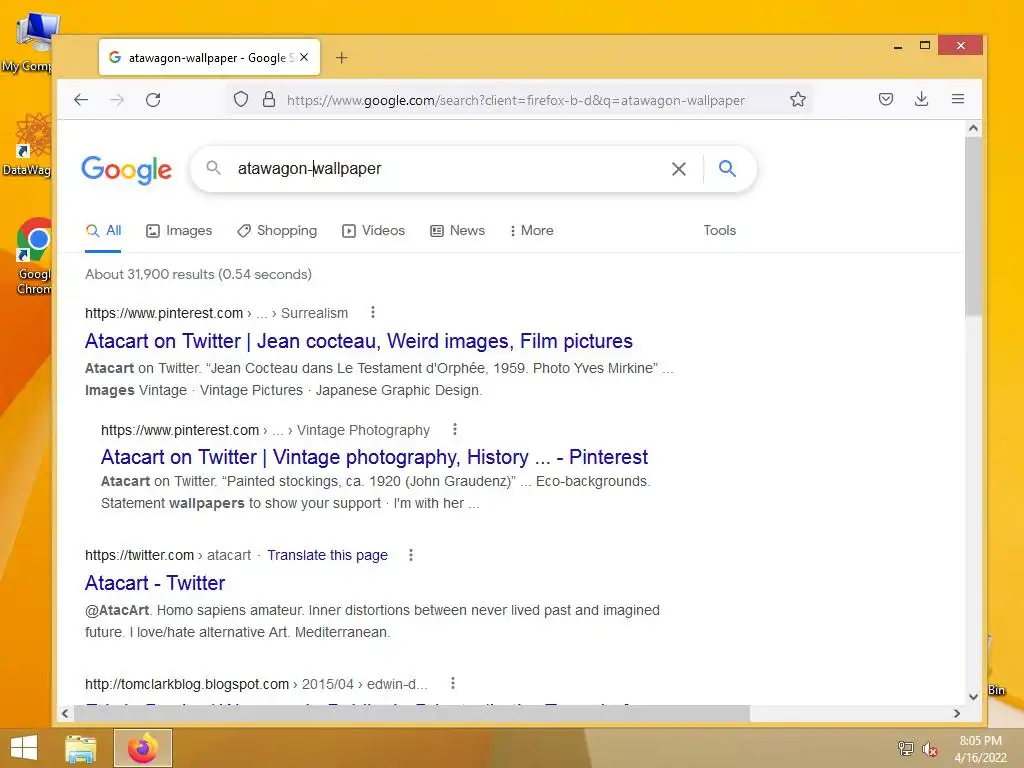Switch to News results
Viewport: 1024px width, 768px height.
point(457,231)
